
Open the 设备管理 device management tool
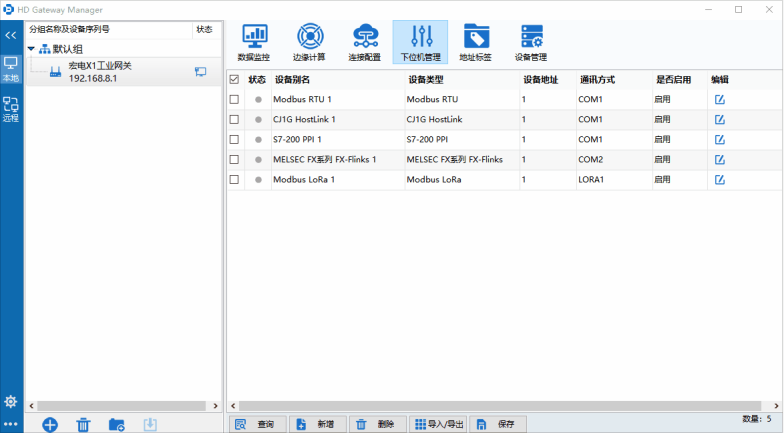coord(531,43)
